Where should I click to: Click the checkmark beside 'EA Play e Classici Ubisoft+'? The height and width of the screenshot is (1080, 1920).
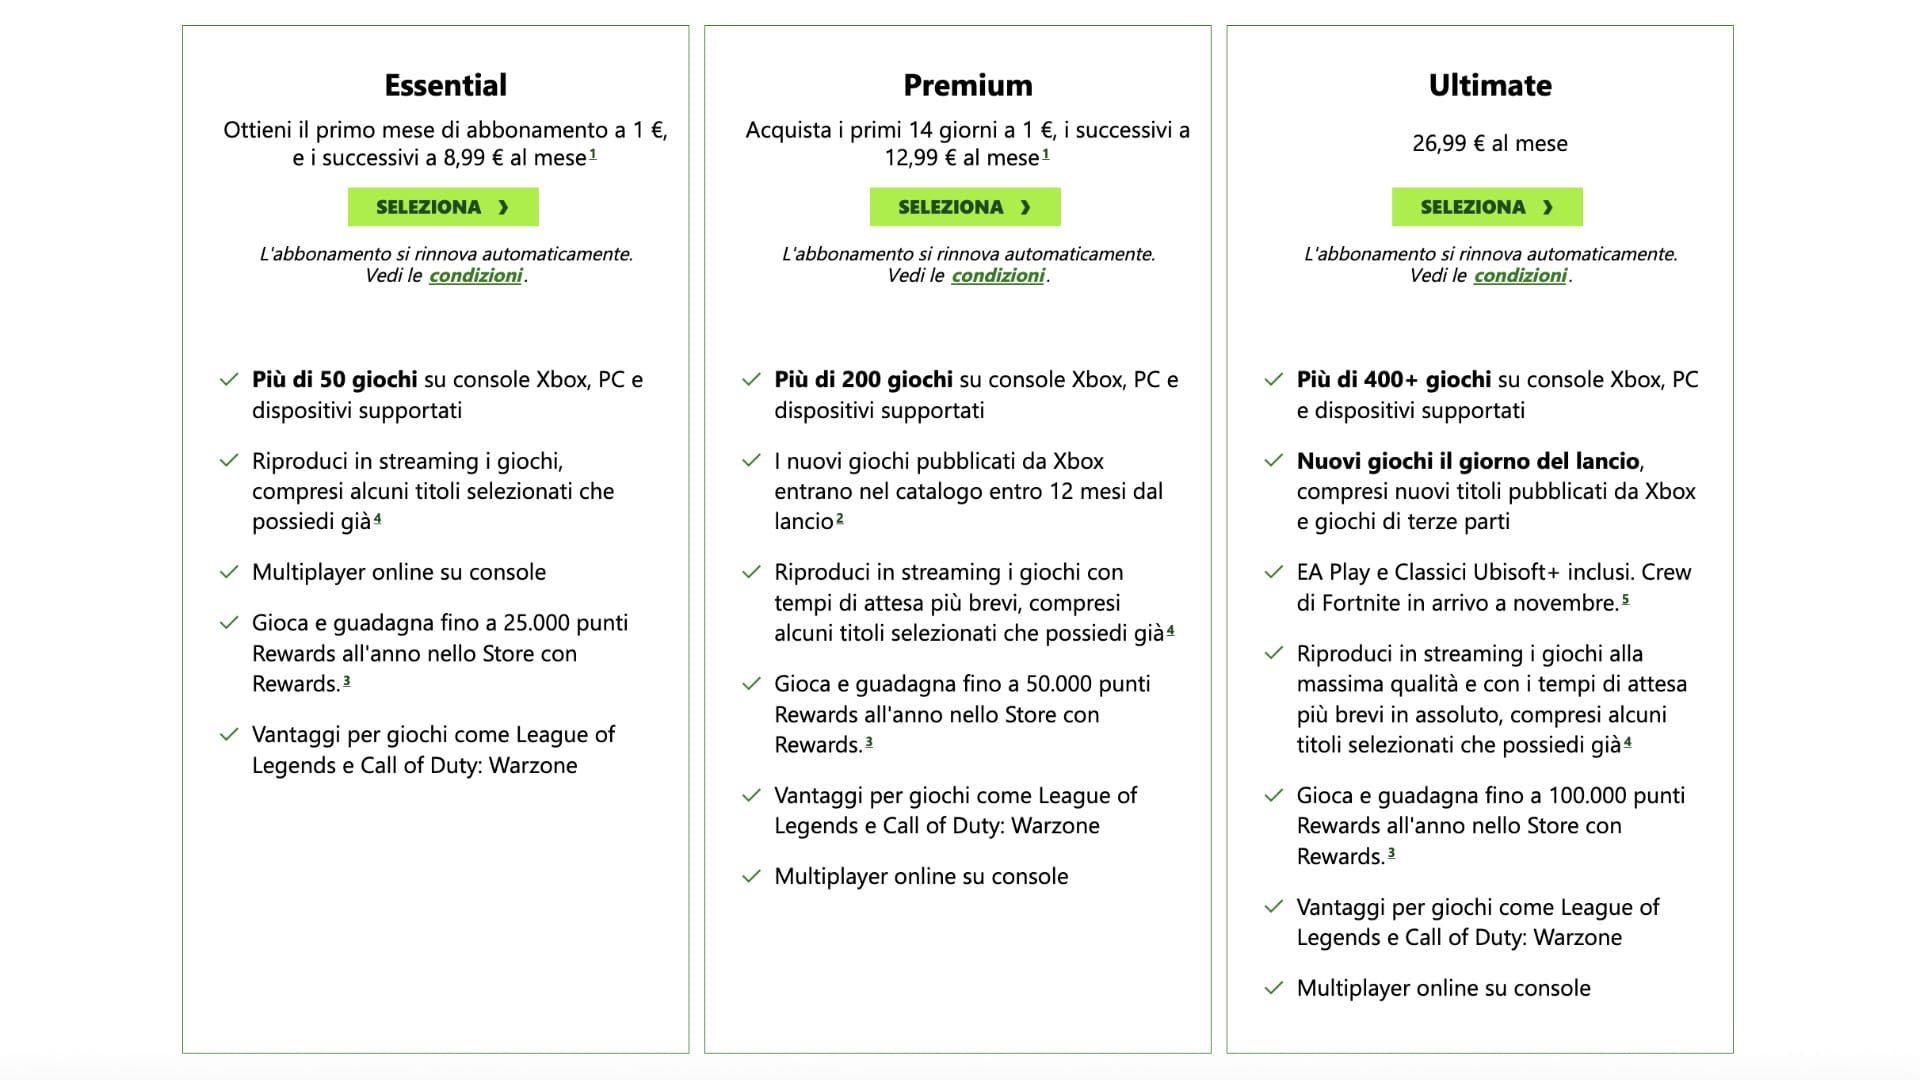point(1273,572)
